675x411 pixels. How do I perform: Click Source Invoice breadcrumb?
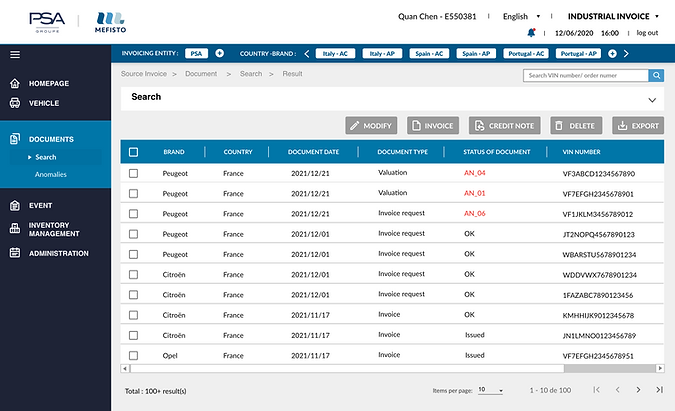[x=144, y=74]
